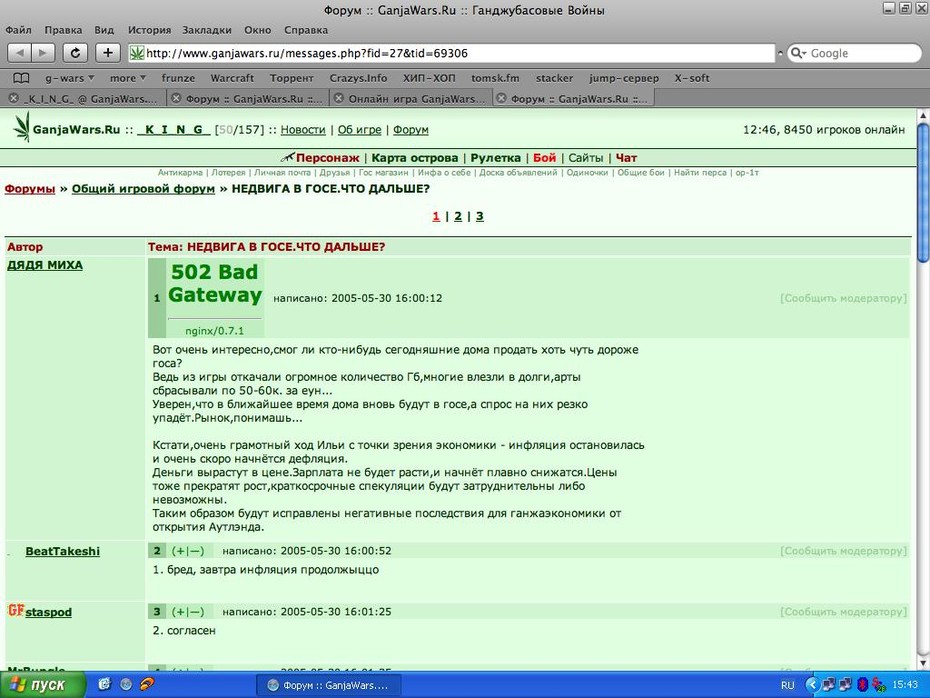Open the frunze bookmark
930x698 pixels.
[178, 78]
